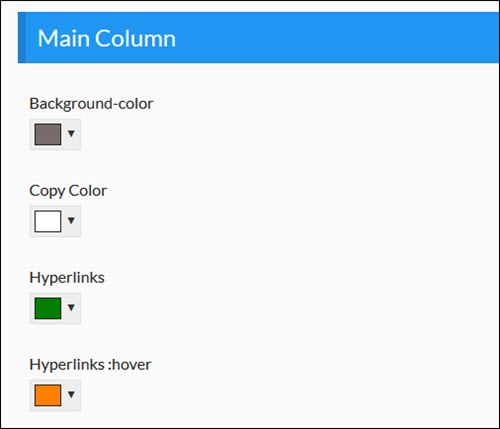Click the Background-color picker button frame
Image resolution: width=500 pixels, height=429 pixels.
pos(55,134)
